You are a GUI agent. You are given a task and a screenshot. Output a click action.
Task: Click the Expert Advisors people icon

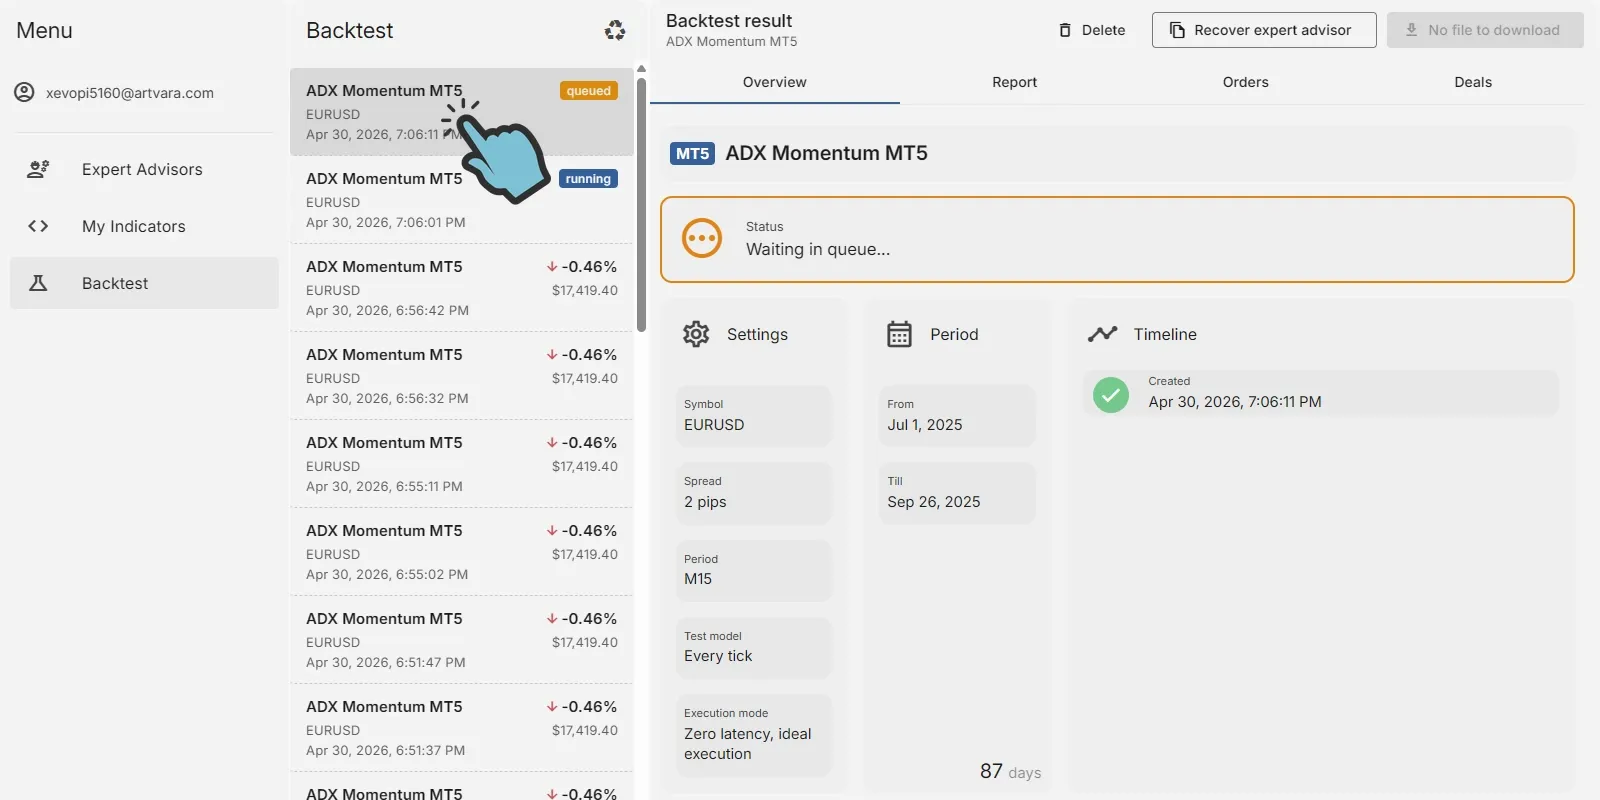(38, 169)
